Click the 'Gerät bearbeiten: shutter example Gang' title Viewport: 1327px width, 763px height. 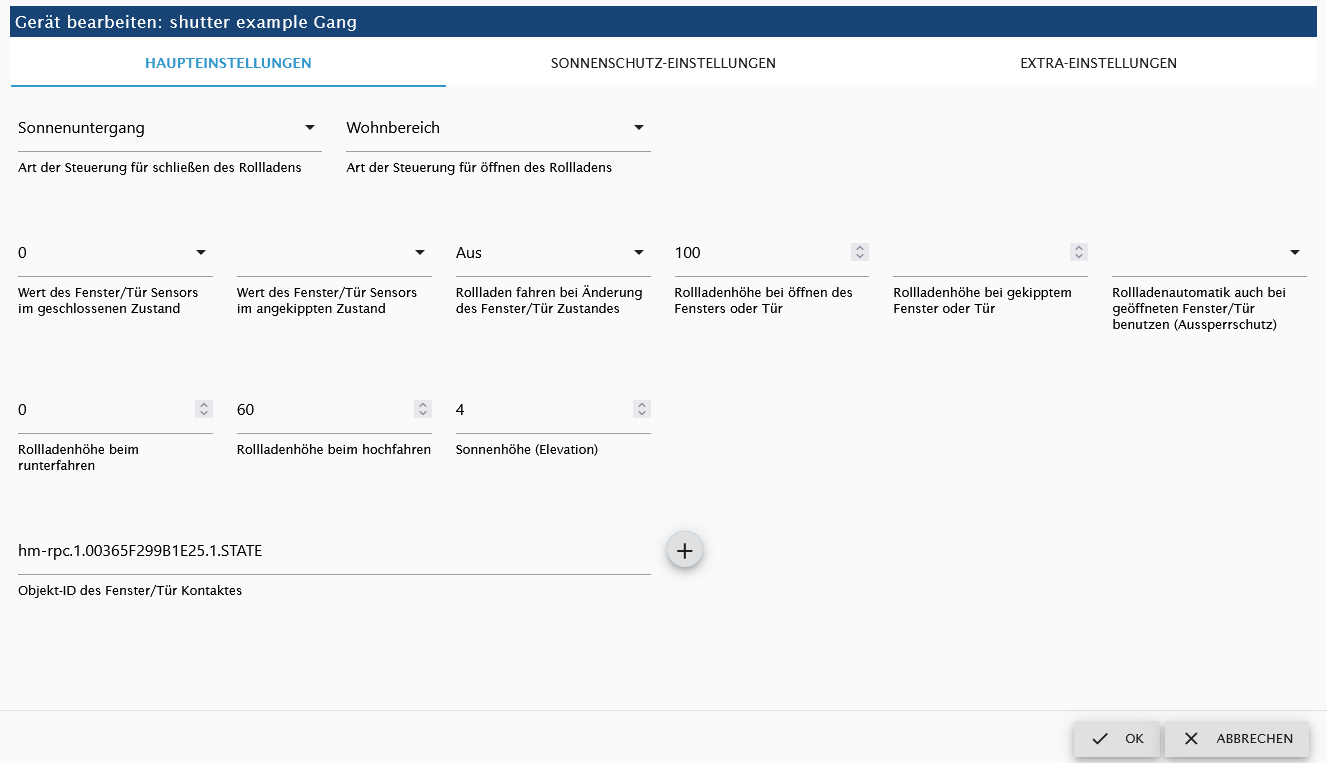coord(186,22)
